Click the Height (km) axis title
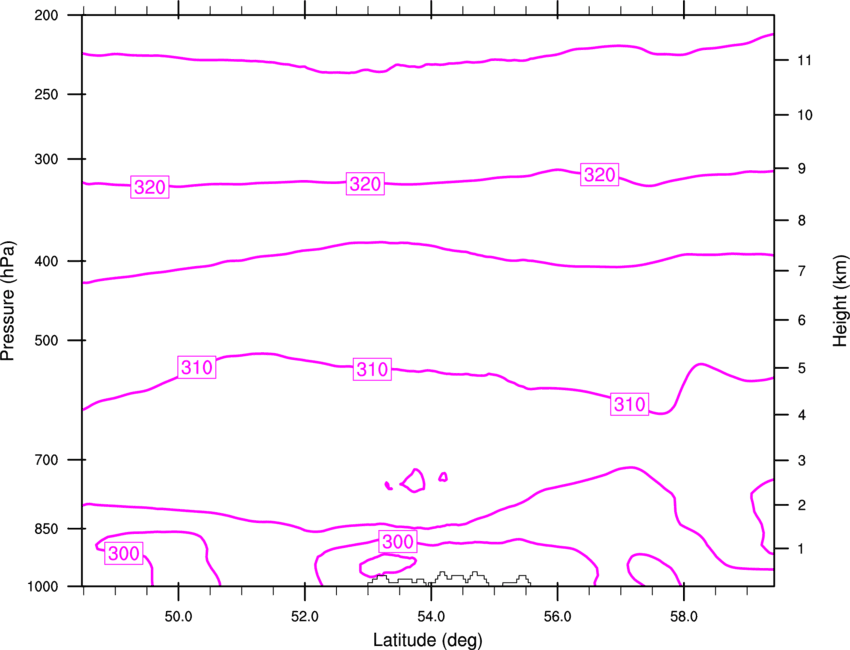Screen dimensions: 850x650 (x=840, y=300)
